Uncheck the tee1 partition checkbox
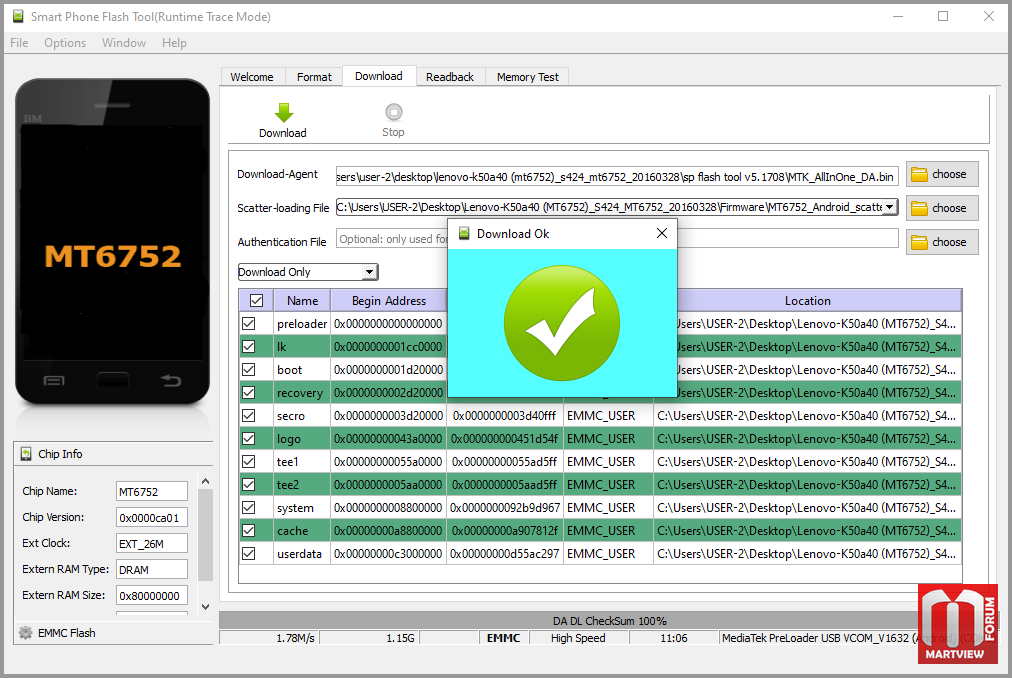The width and height of the screenshot is (1012, 678). pyautogui.click(x=248, y=462)
